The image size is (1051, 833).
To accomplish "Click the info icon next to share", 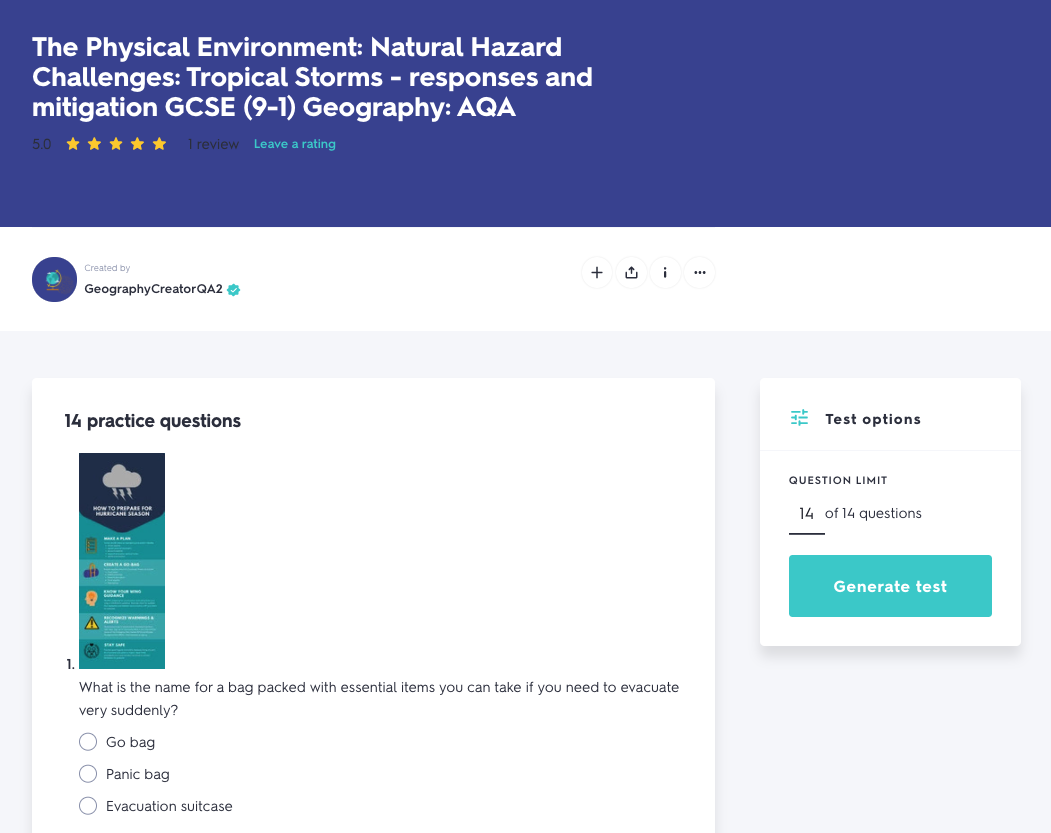I will coord(665,272).
